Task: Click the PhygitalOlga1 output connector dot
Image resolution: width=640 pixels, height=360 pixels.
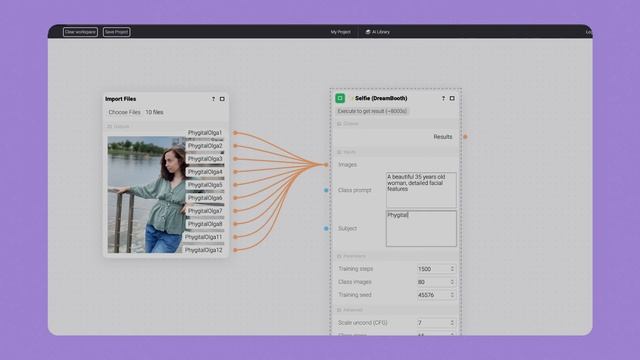Action: coord(235,133)
